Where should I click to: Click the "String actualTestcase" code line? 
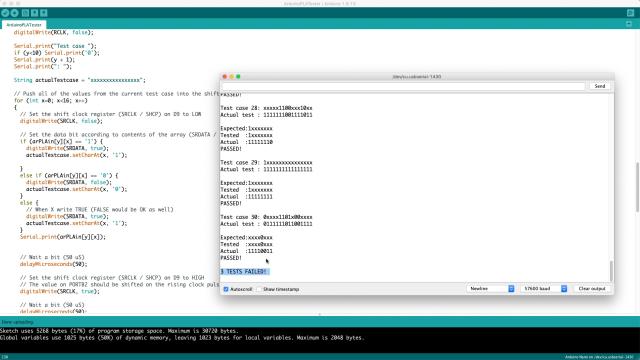point(80,80)
